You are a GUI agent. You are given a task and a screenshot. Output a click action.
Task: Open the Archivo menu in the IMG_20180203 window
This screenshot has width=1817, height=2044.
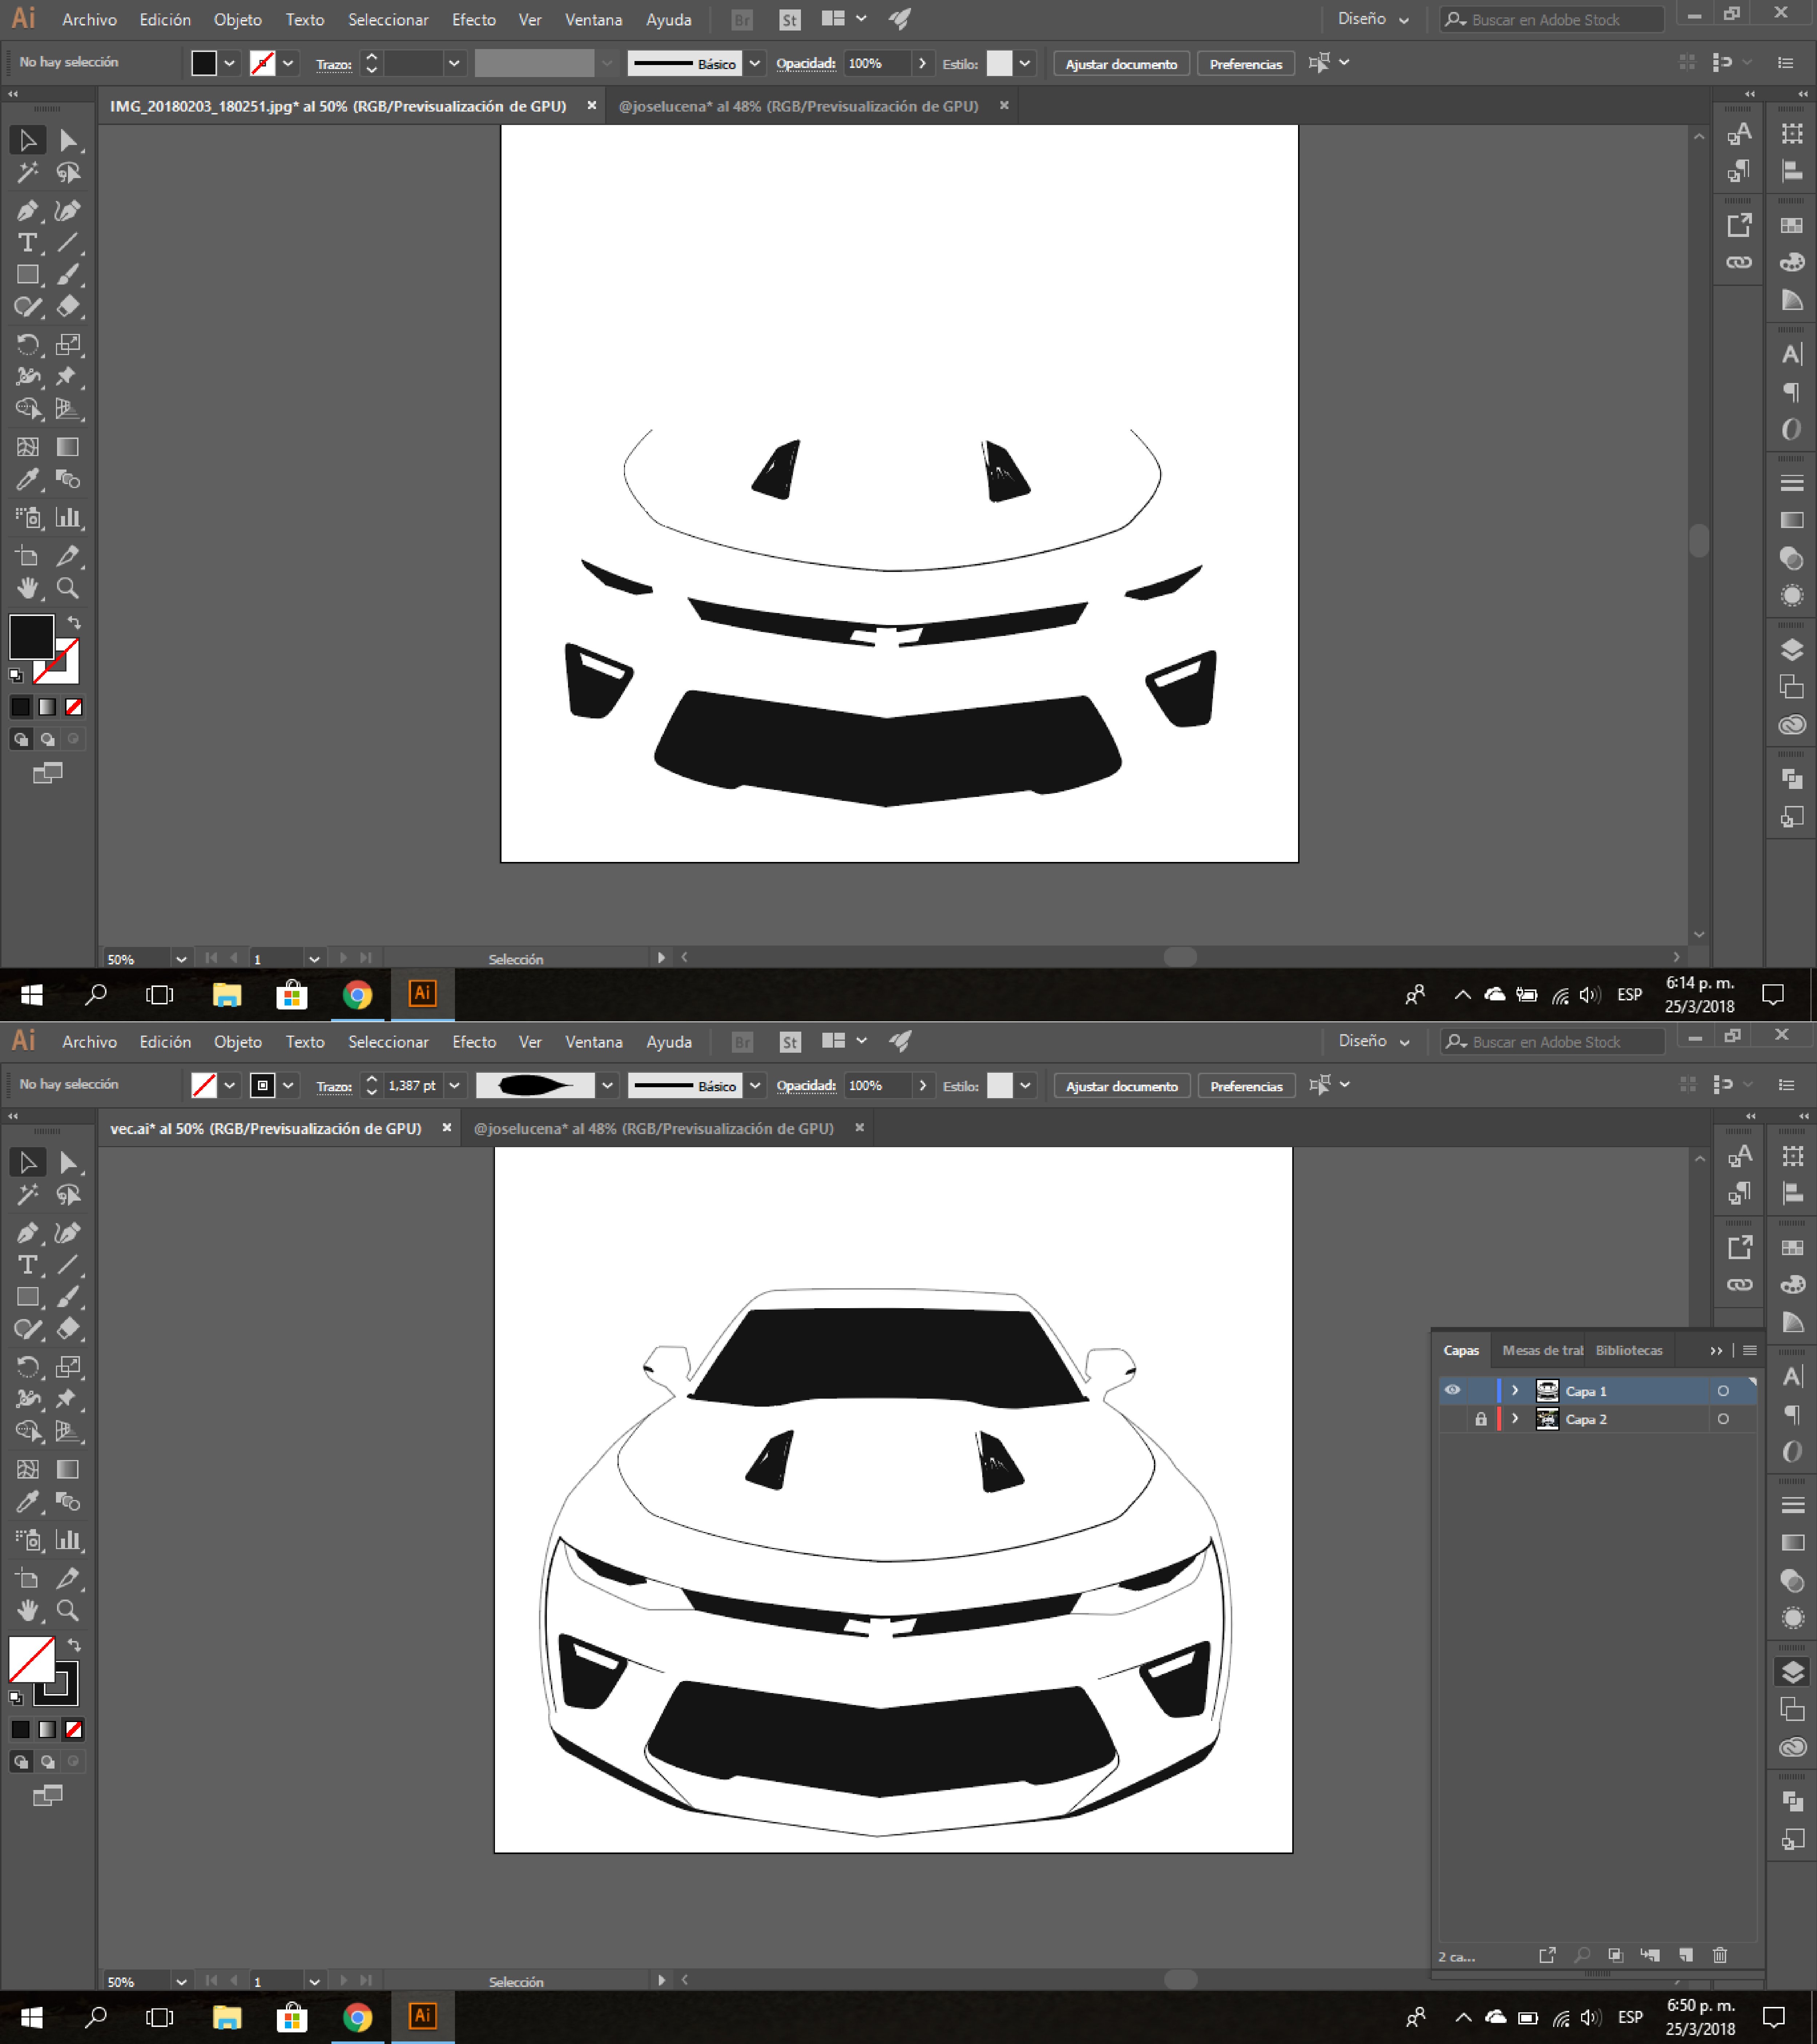[89, 20]
